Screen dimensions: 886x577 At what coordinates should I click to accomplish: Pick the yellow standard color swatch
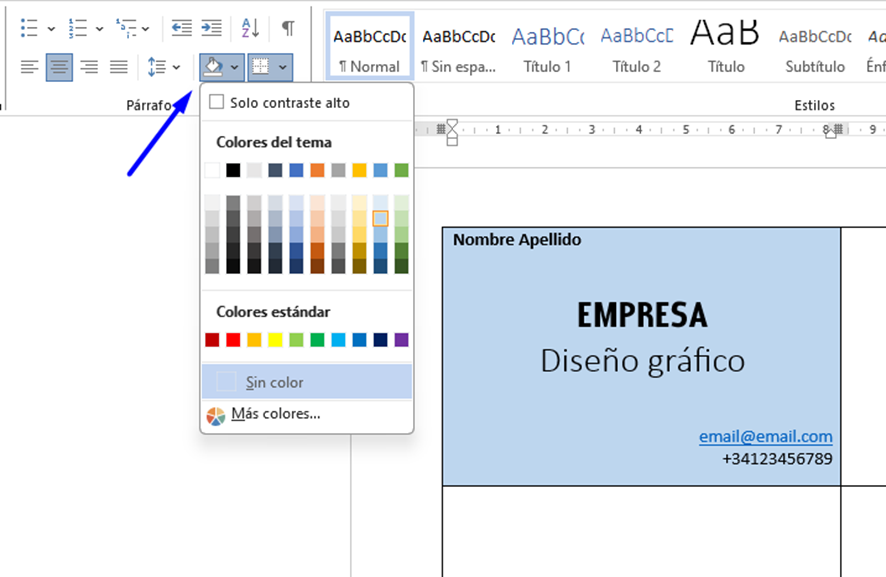pyautogui.click(x=275, y=340)
